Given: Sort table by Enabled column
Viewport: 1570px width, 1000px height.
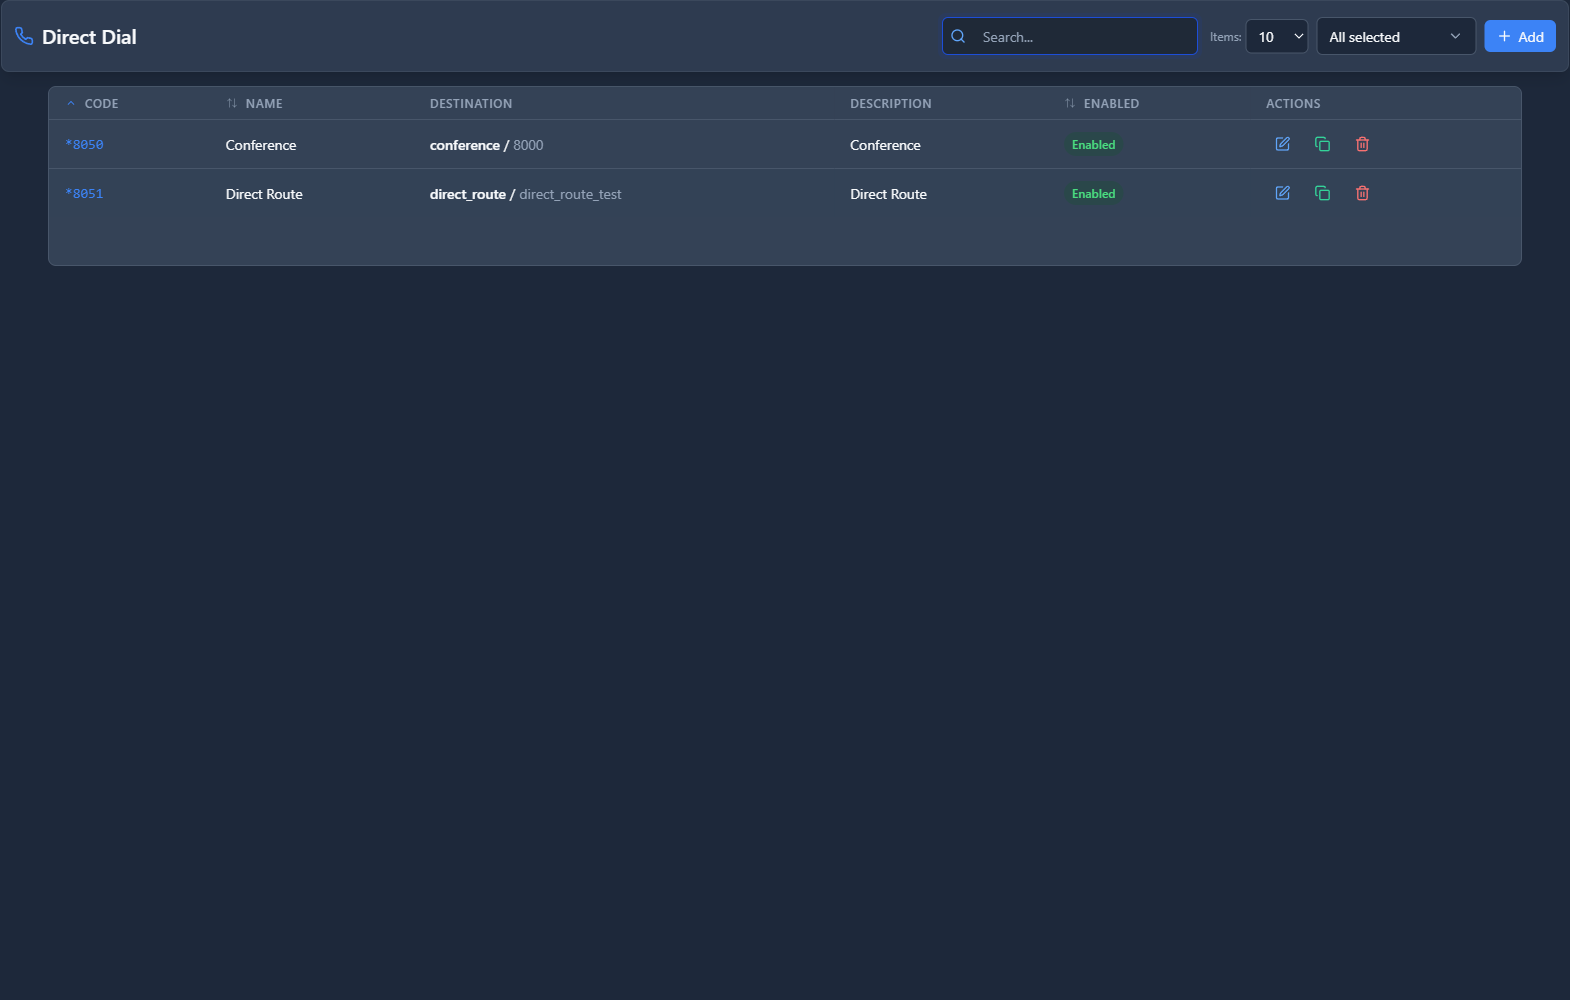Looking at the screenshot, I should click(x=1110, y=104).
